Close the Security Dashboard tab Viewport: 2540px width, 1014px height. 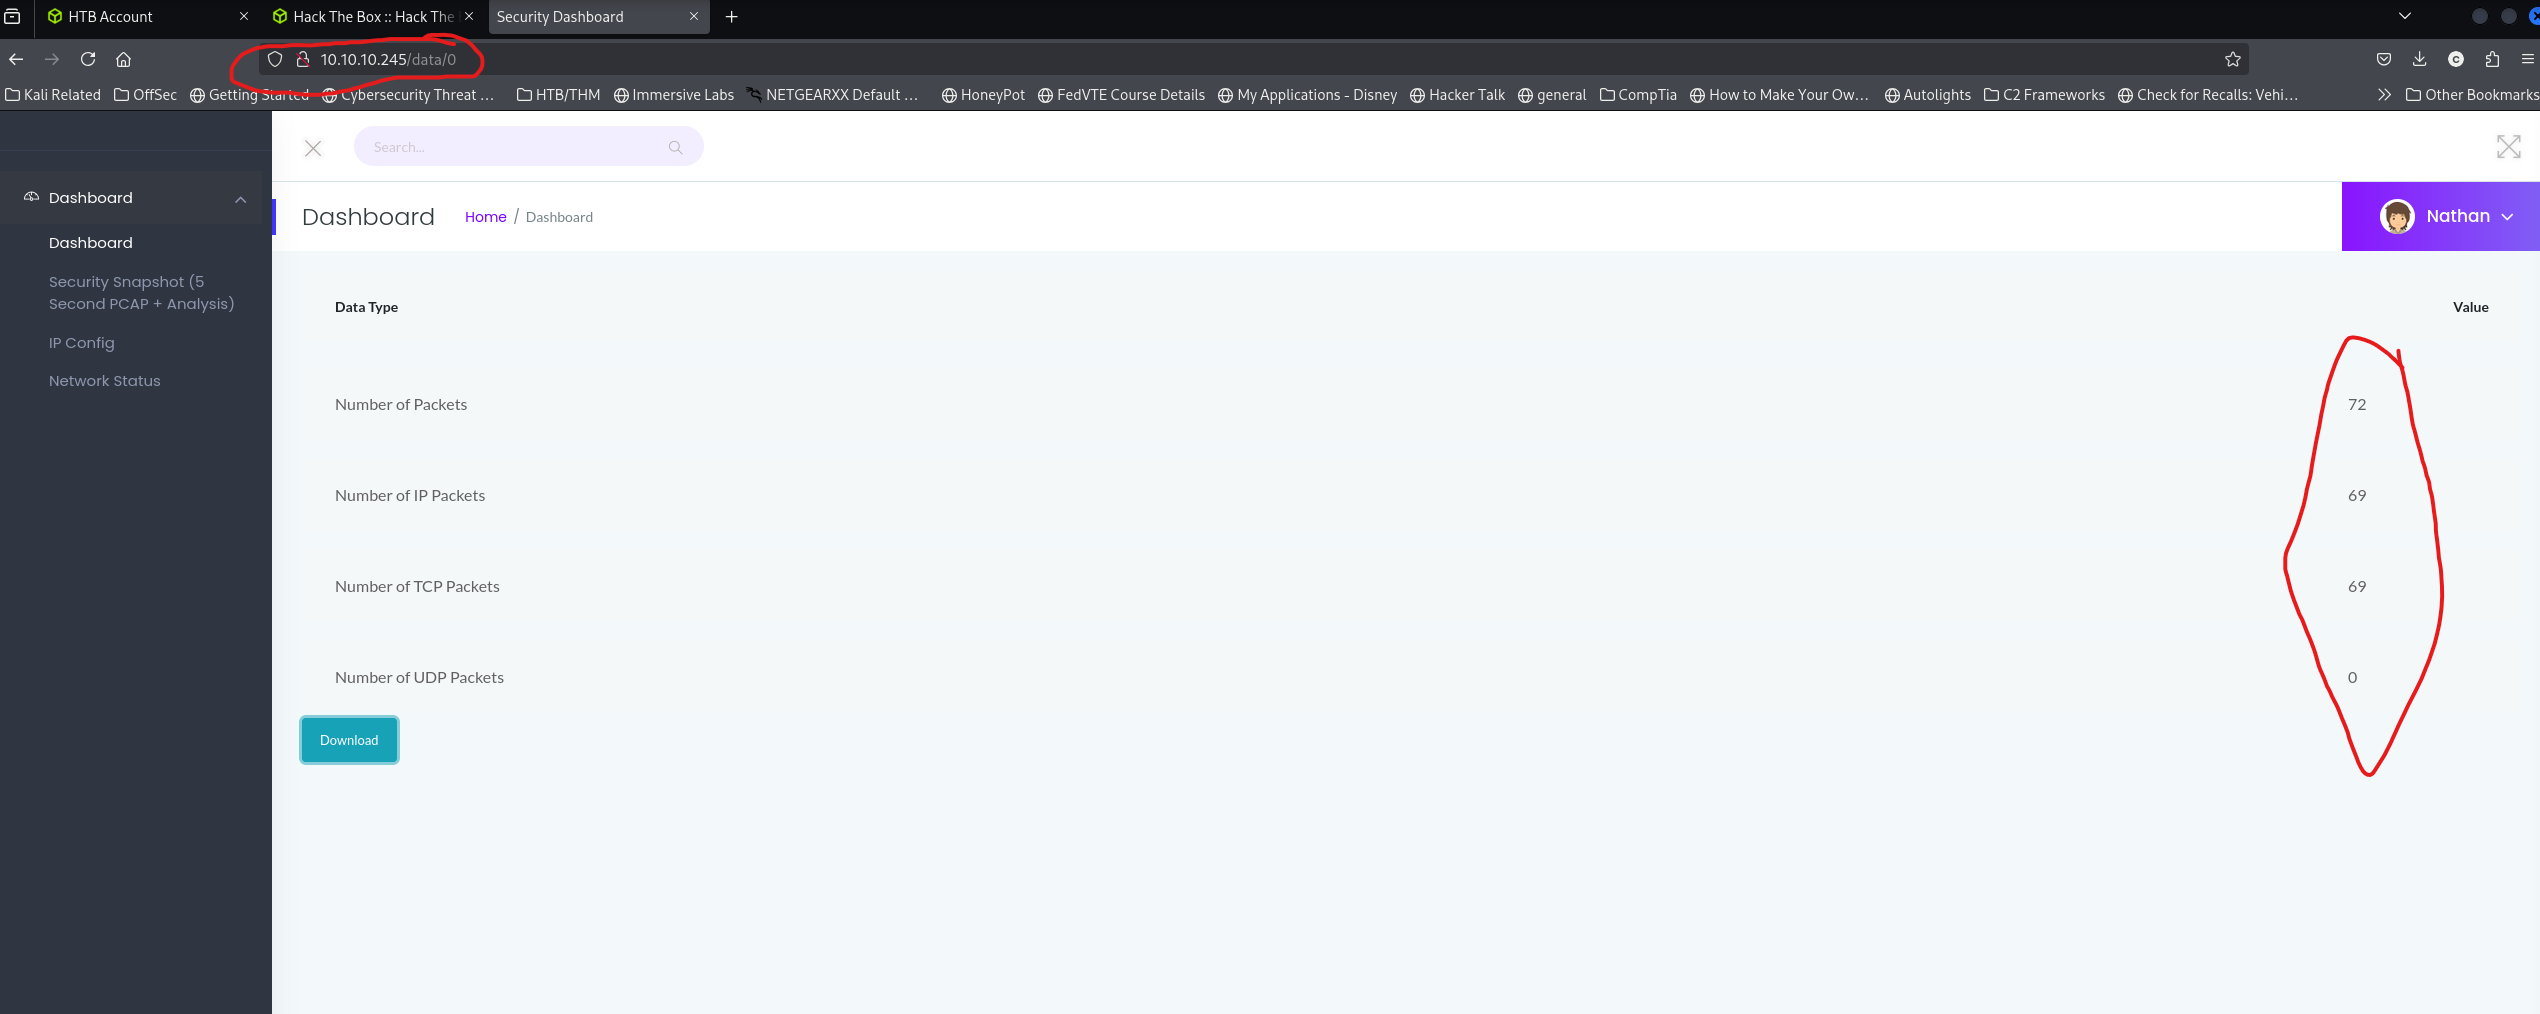(x=693, y=17)
